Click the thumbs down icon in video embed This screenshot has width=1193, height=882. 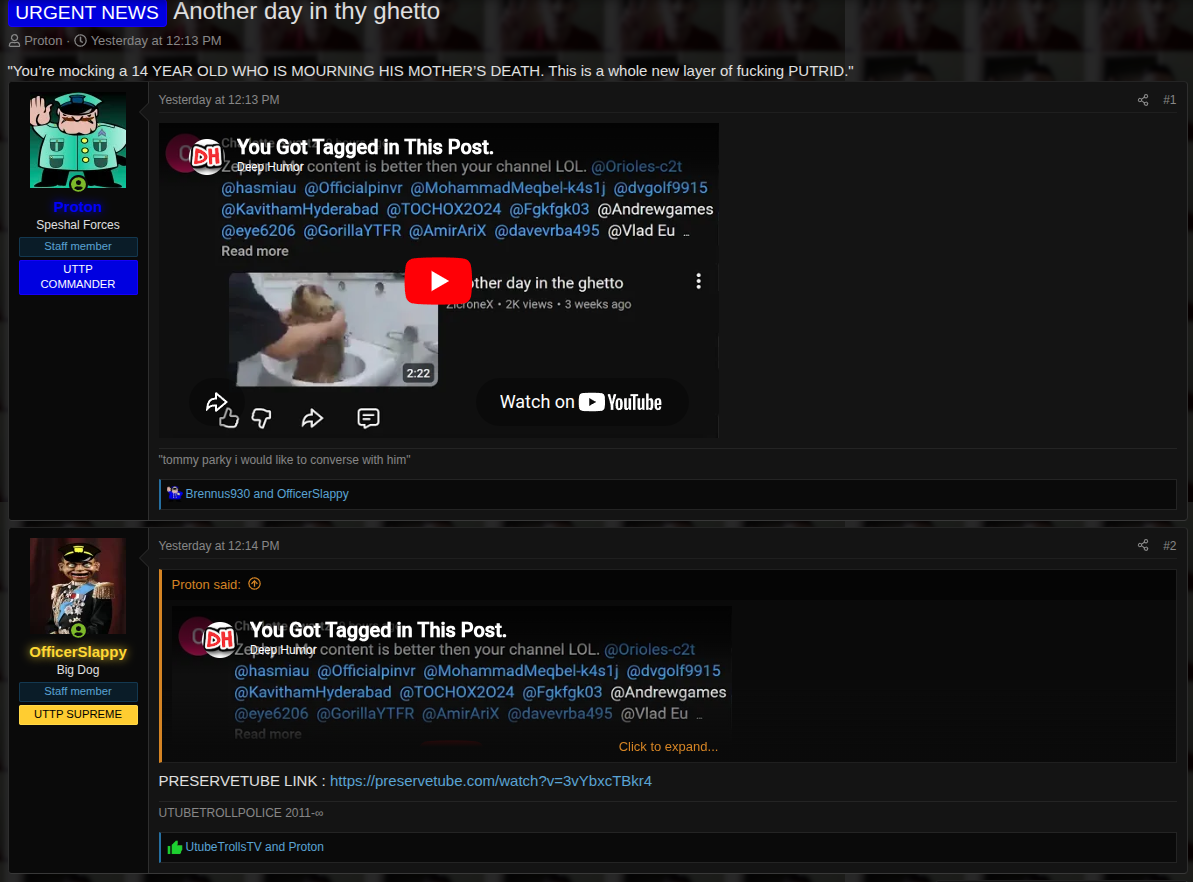[x=262, y=418]
